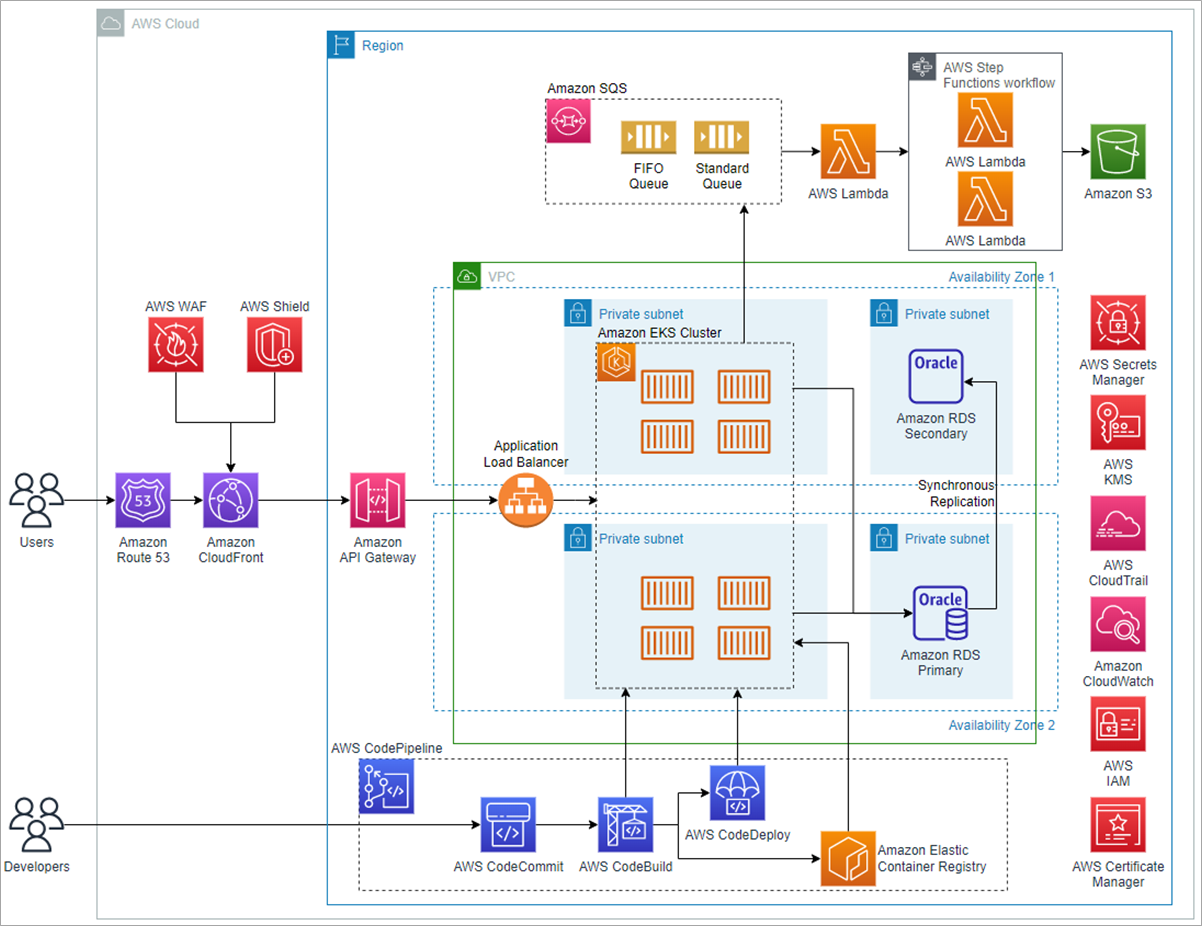Click the 'Availability Zone 1' label

point(1001,277)
